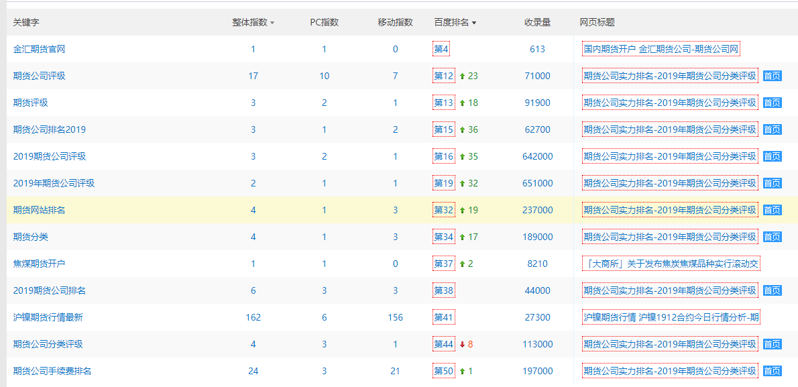Open keyword link 焦煤期货开户
The height and width of the screenshot is (387, 798).
point(39,264)
